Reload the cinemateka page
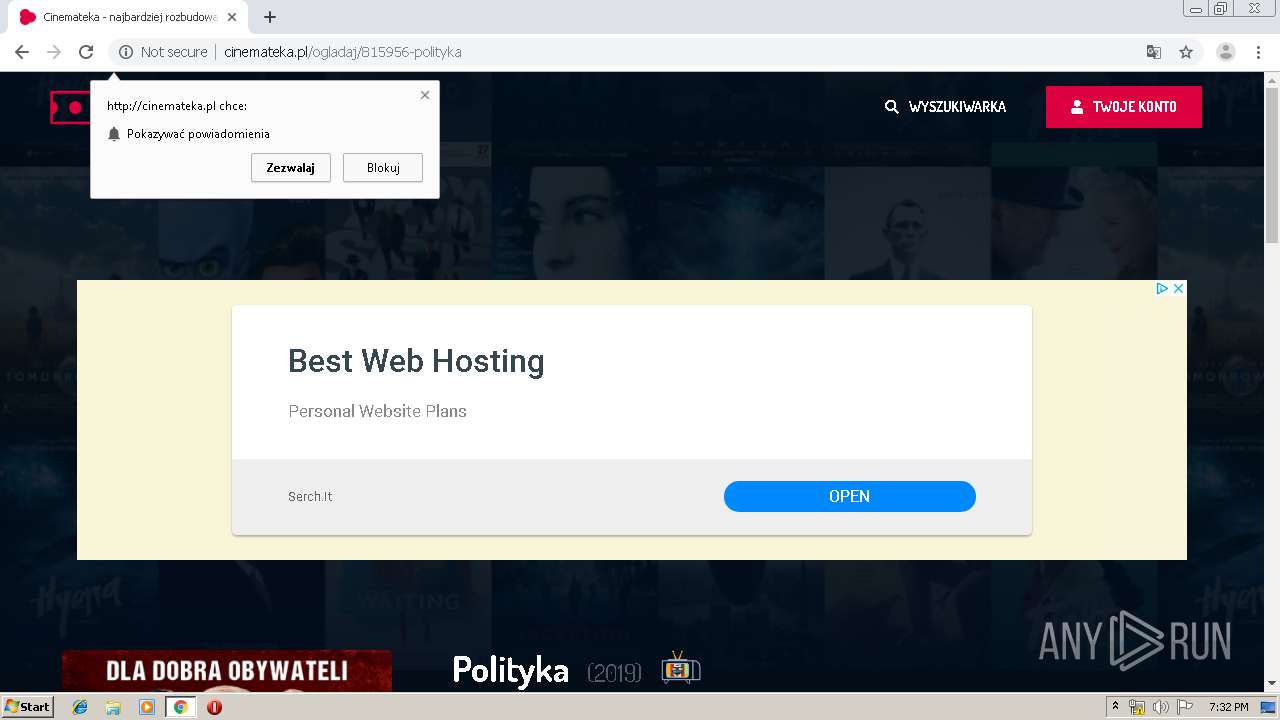The width and height of the screenshot is (1280, 720). [86, 52]
